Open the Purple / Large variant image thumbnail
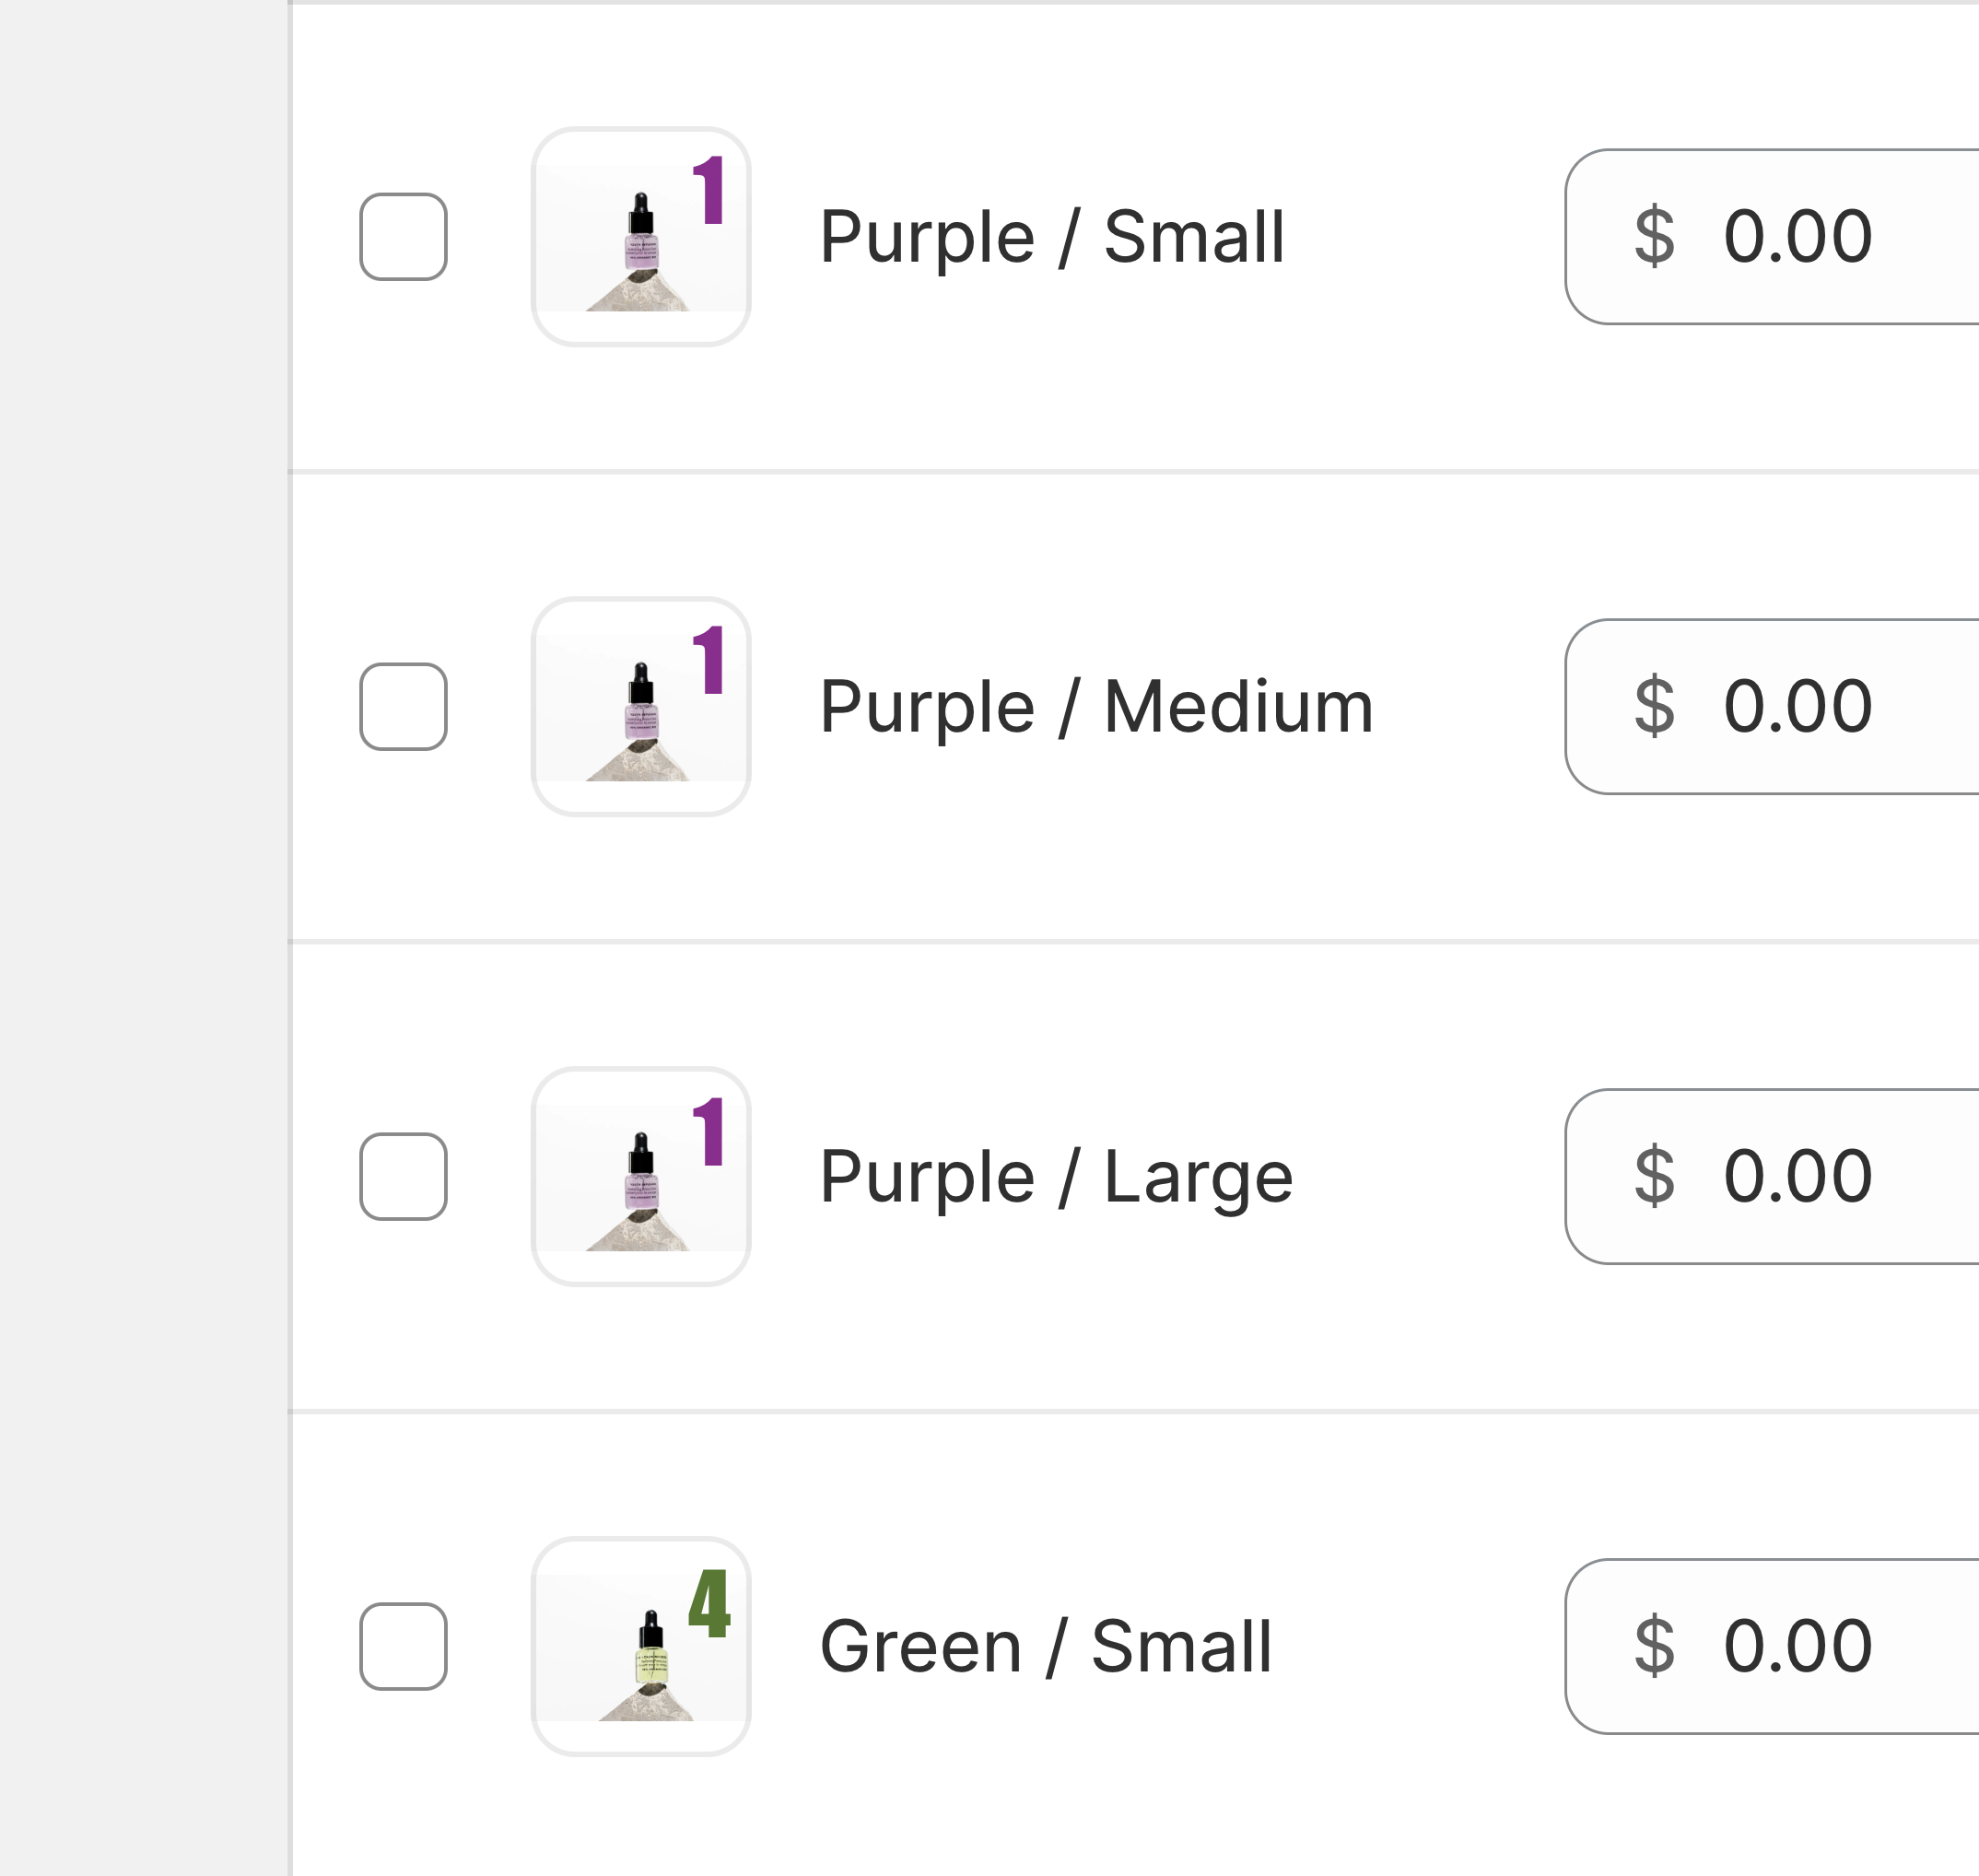Viewport: 1979px width, 1876px height. pos(641,1177)
